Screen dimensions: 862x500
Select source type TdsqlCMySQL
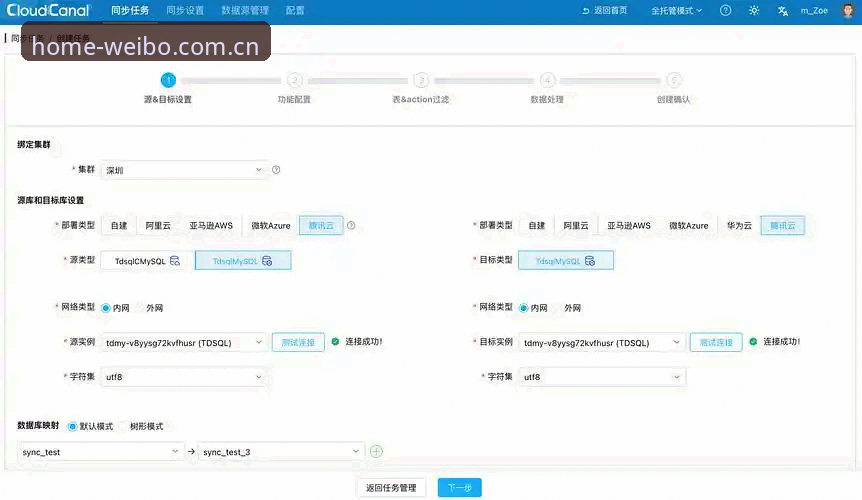(x=147, y=260)
